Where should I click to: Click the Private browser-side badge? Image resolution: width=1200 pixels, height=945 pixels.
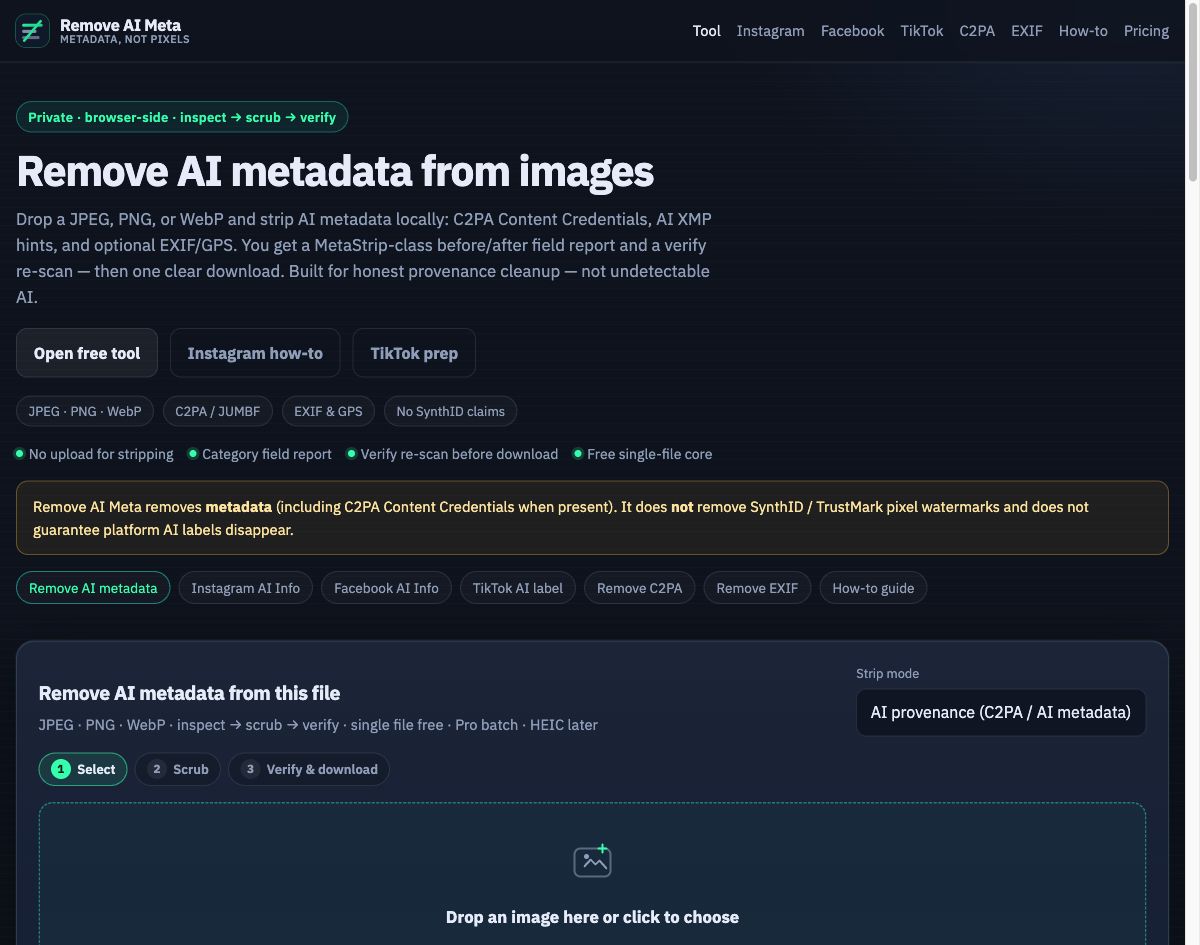pos(182,117)
